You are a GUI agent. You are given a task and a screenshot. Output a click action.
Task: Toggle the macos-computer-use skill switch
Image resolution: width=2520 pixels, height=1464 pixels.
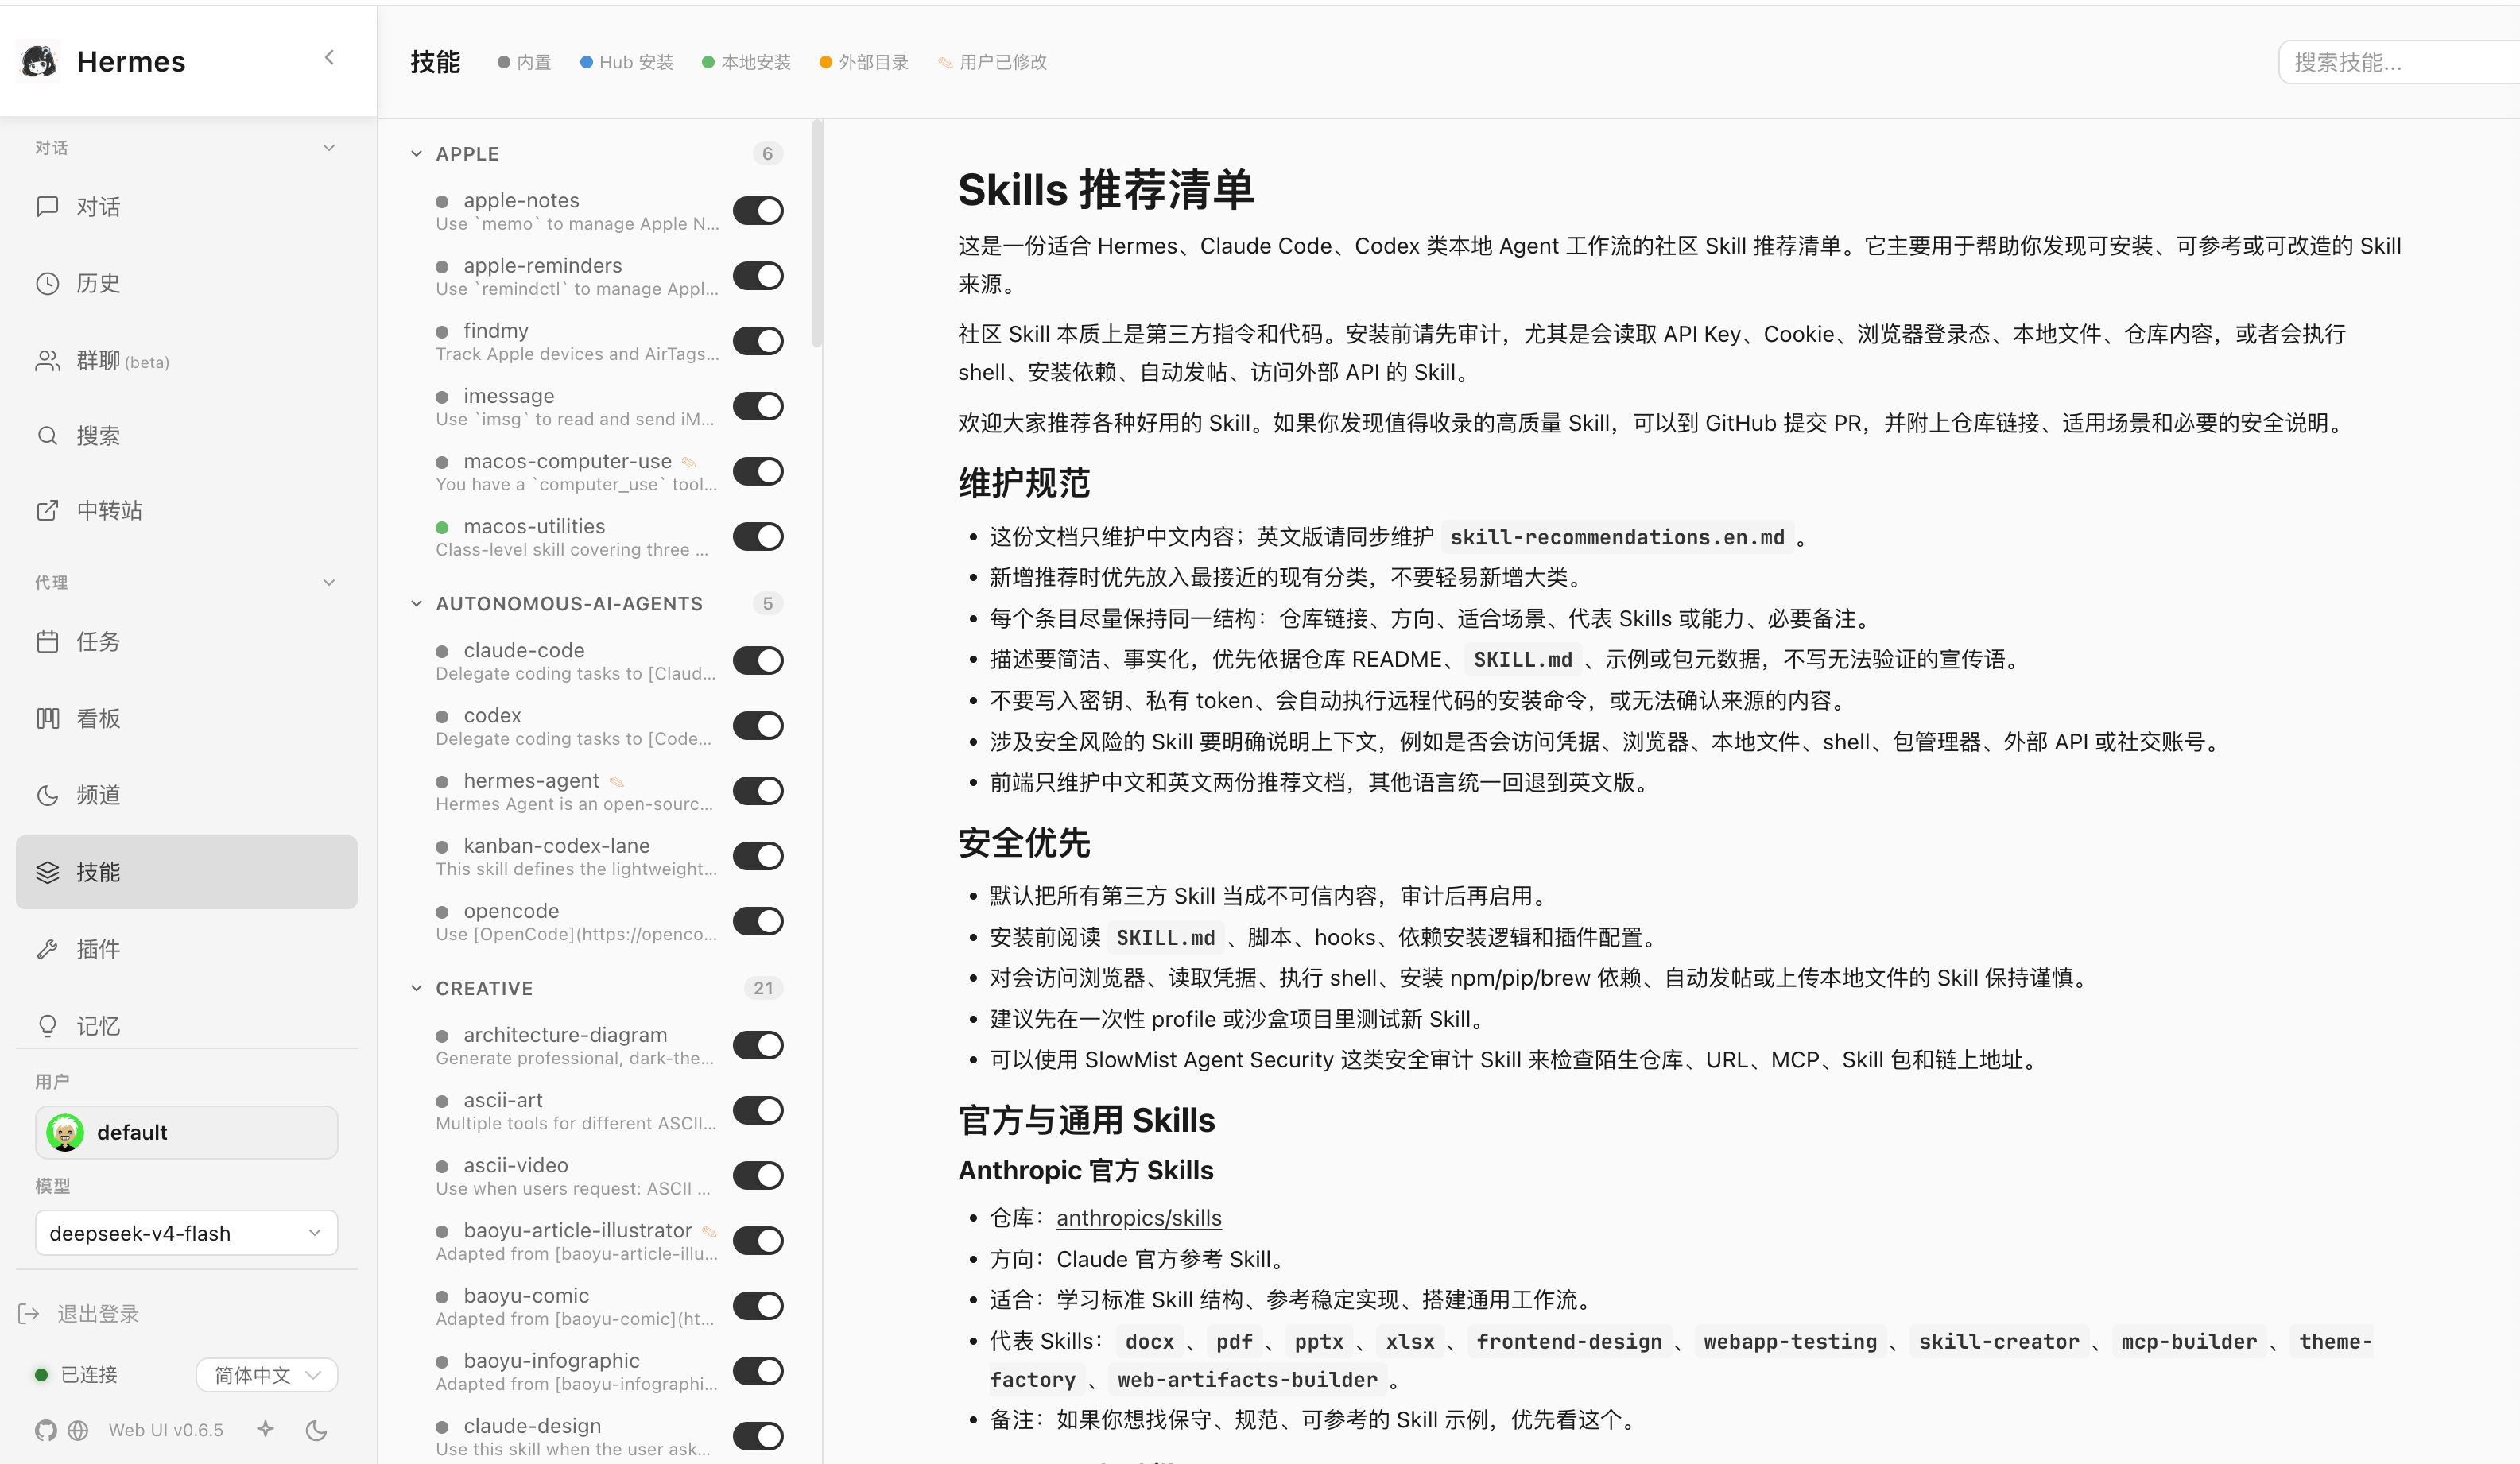(x=758, y=470)
